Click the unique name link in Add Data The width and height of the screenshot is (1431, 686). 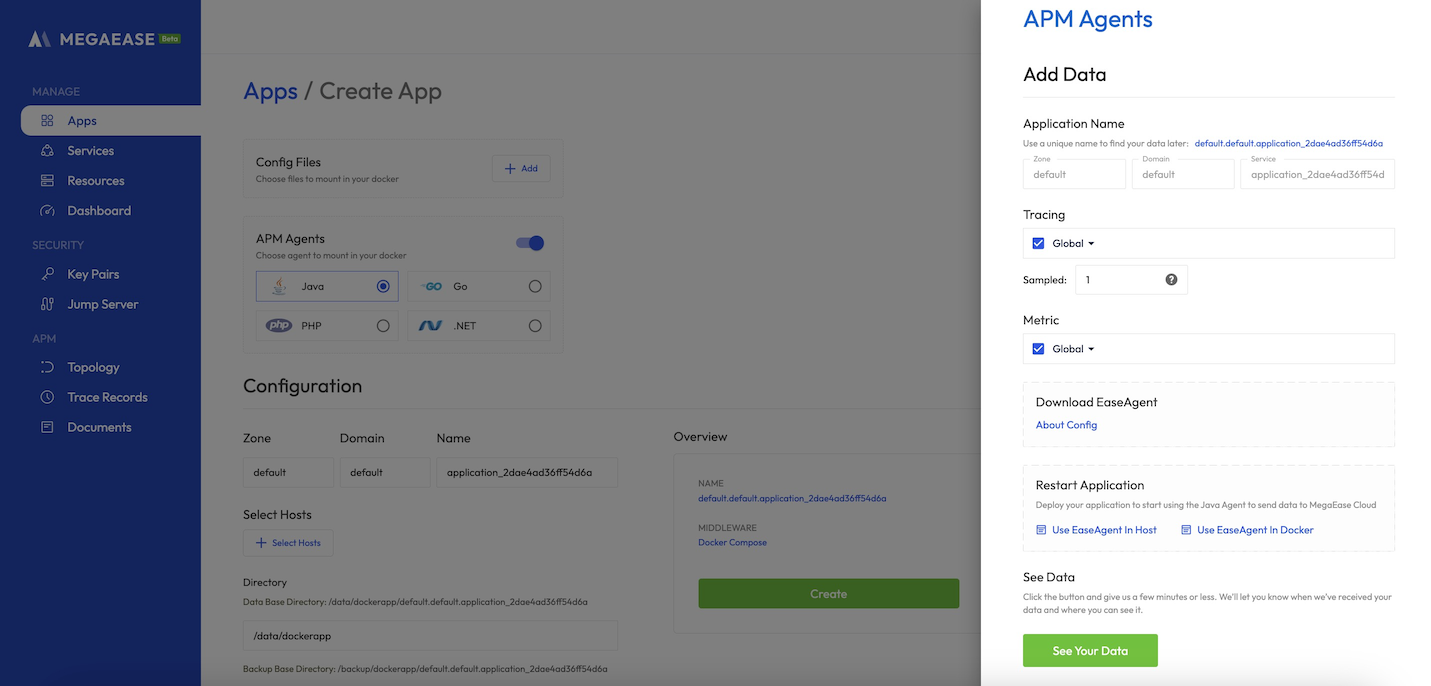point(1289,144)
